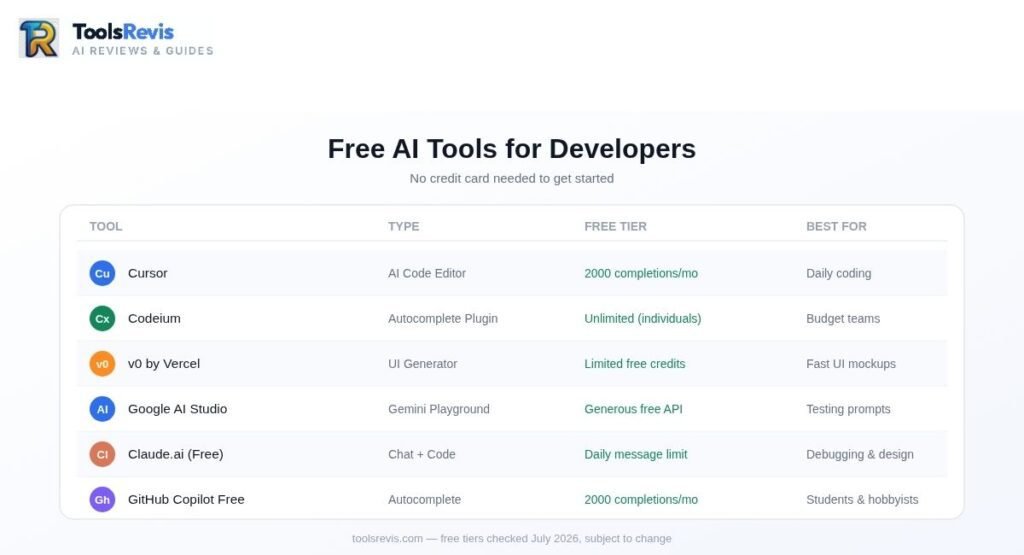Click the TOOL column header

tap(106, 227)
